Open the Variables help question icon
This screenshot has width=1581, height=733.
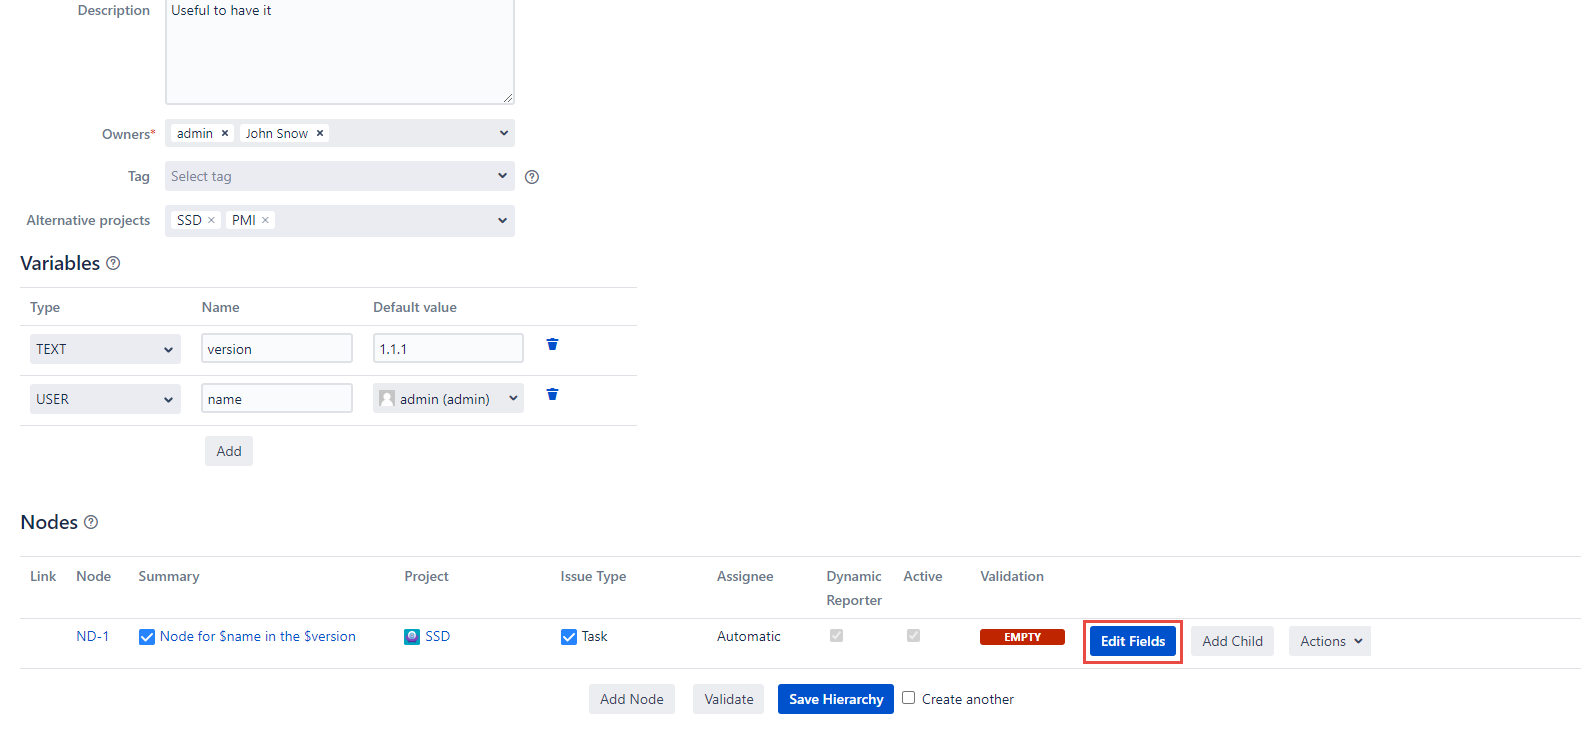(113, 263)
